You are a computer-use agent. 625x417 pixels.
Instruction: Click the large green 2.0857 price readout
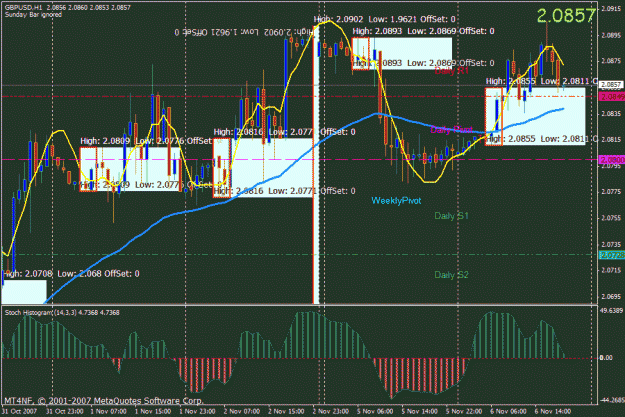coord(566,16)
